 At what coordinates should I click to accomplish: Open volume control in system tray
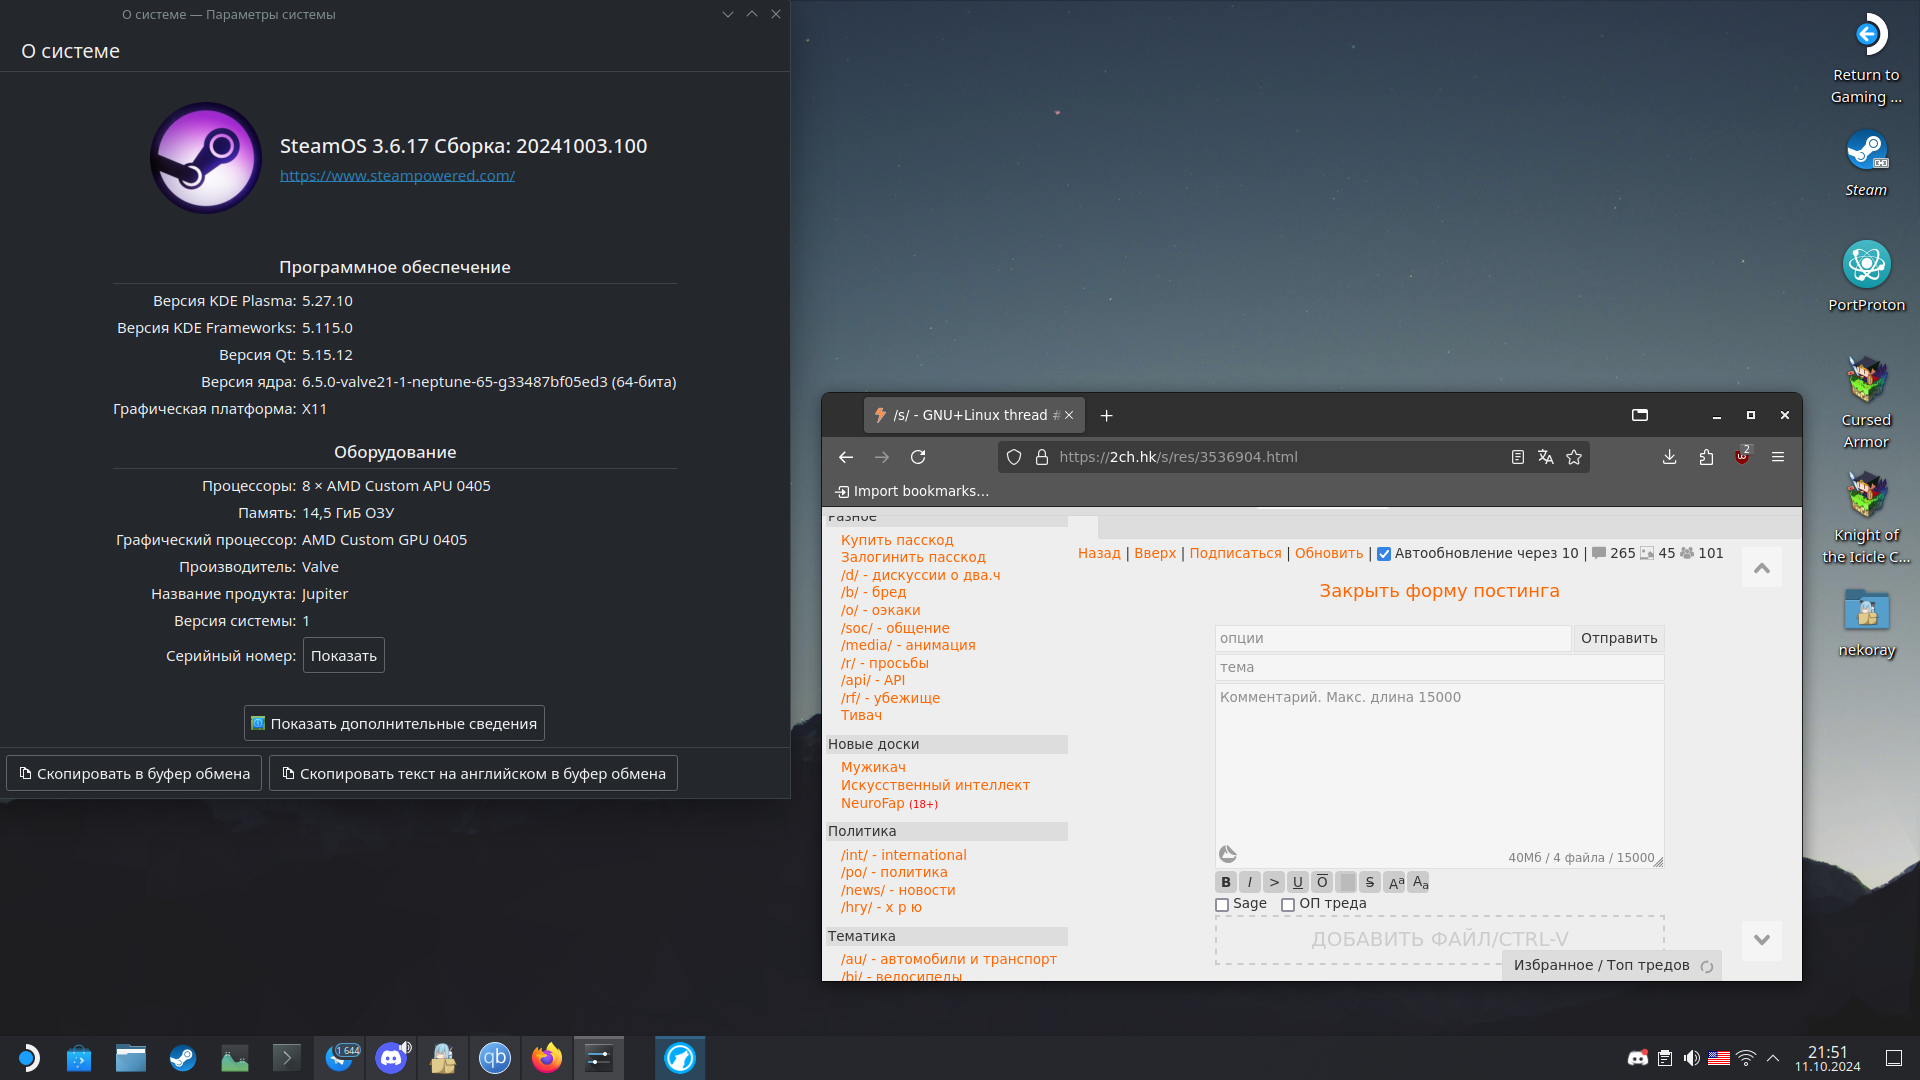click(x=1691, y=1058)
